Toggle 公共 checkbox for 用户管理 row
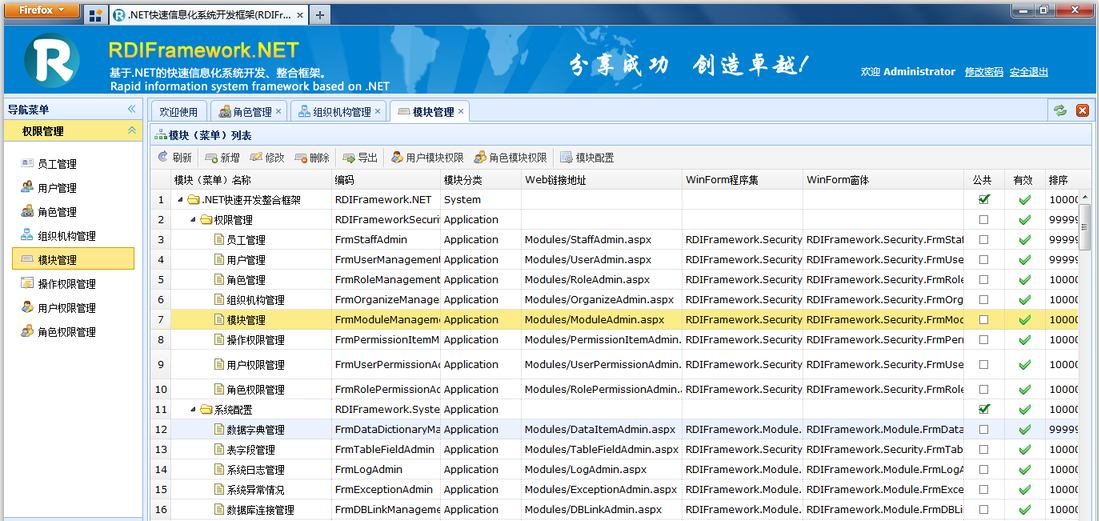Screen dimensions: 1099x521 click(x=984, y=259)
